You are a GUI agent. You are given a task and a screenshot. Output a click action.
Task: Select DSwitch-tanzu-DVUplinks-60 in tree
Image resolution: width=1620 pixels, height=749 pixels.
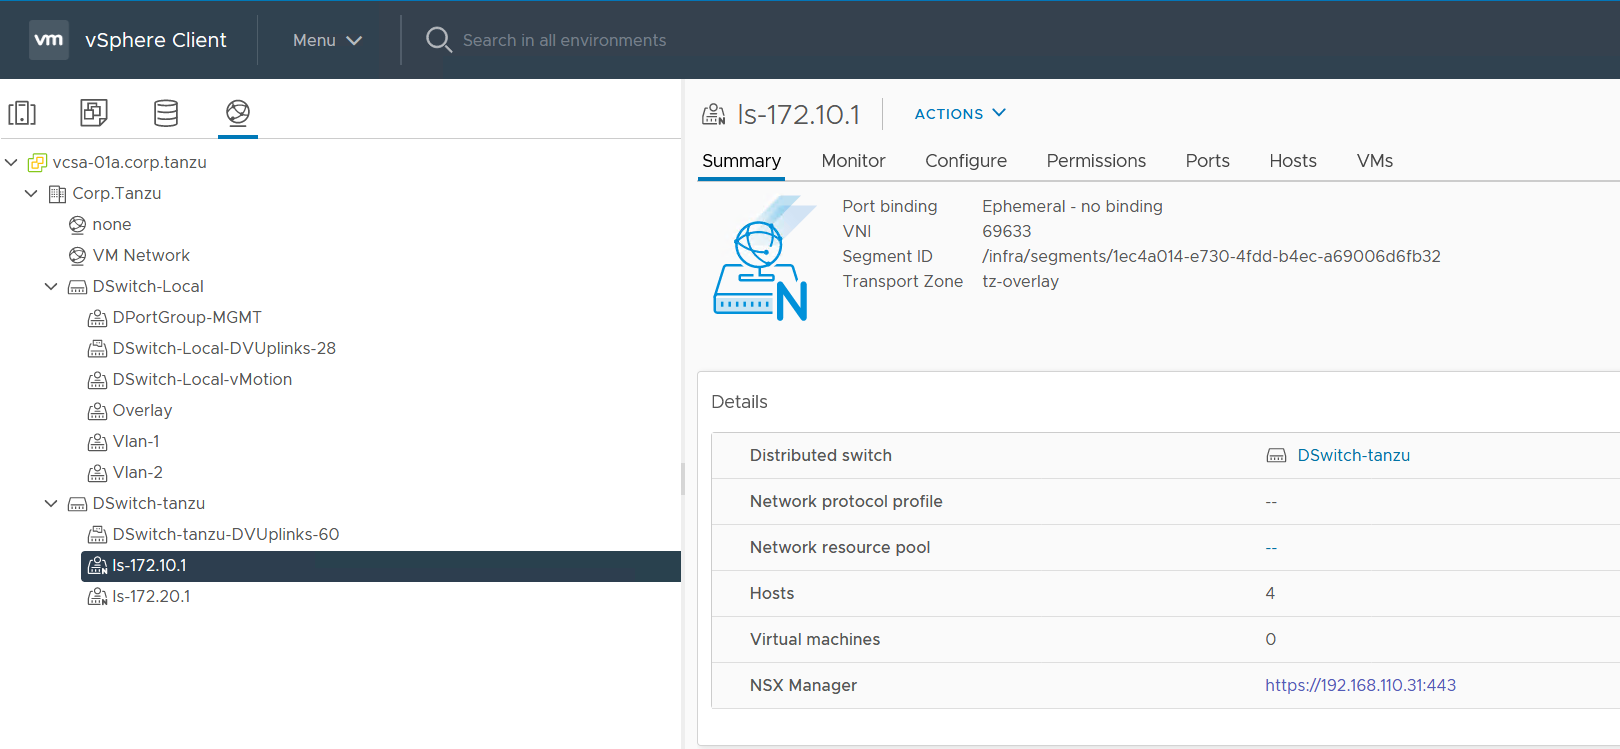coord(226,534)
